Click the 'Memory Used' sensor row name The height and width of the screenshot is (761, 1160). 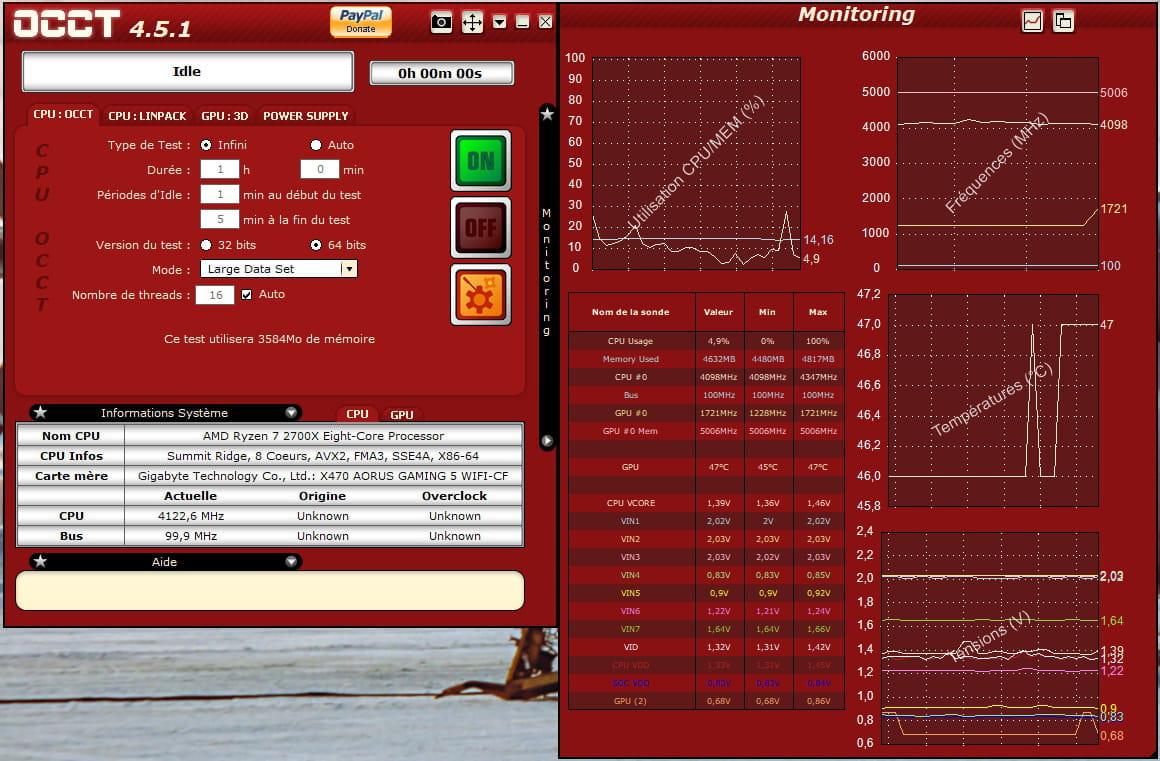click(x=630, y=359)
